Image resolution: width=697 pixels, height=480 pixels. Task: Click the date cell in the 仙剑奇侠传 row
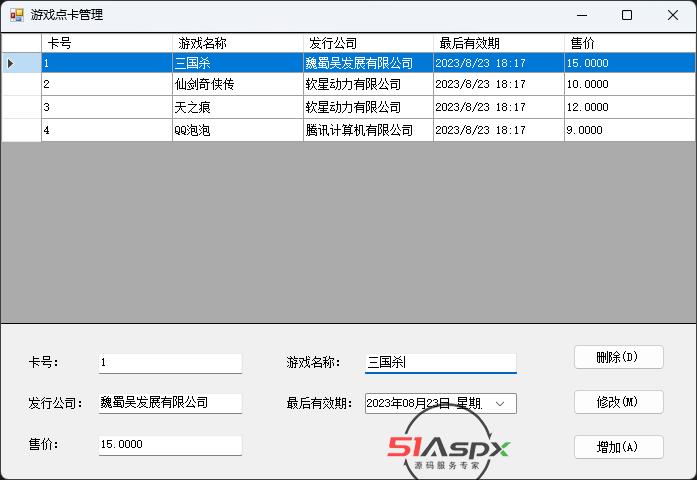point(499,84)
